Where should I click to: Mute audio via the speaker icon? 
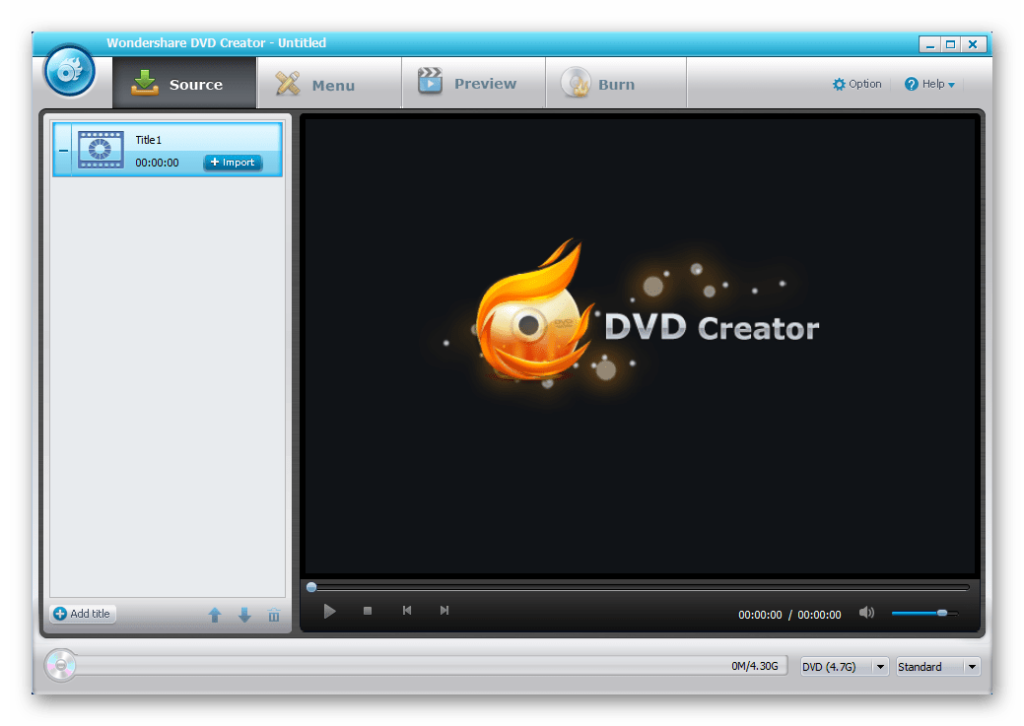click(867, 612)
